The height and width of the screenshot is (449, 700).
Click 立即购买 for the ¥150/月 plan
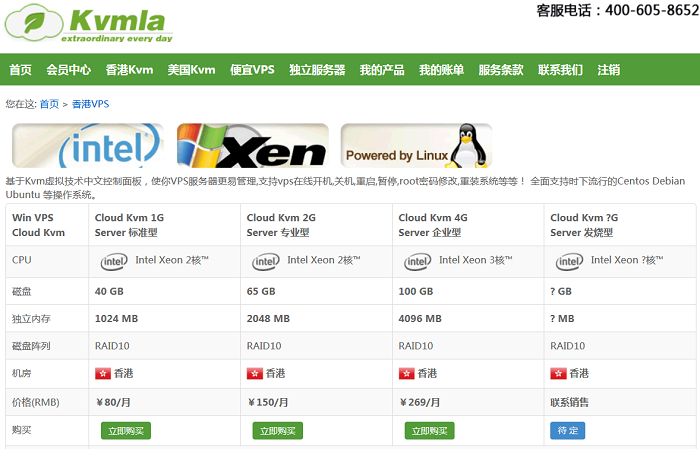[x=278, y=431]
